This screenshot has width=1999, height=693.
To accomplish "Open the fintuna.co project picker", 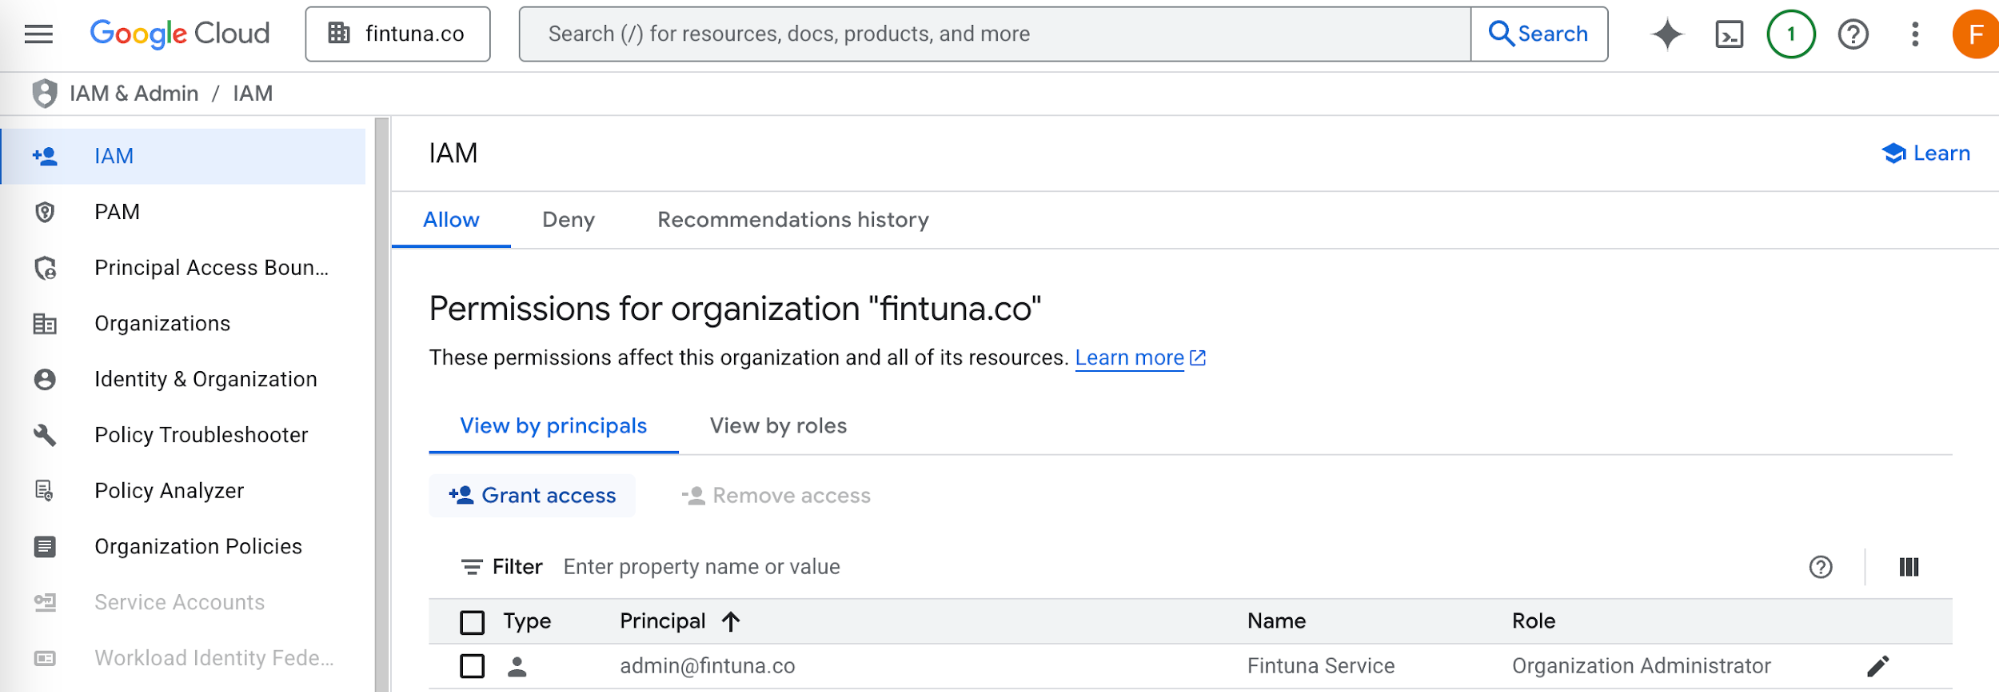I will coord(398,34).
